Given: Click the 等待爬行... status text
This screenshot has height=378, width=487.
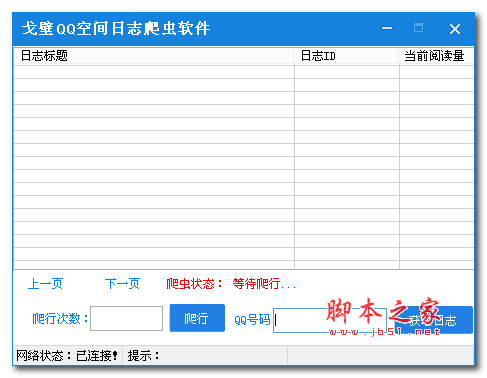Looking at the screenshot, I should point(264,284).
